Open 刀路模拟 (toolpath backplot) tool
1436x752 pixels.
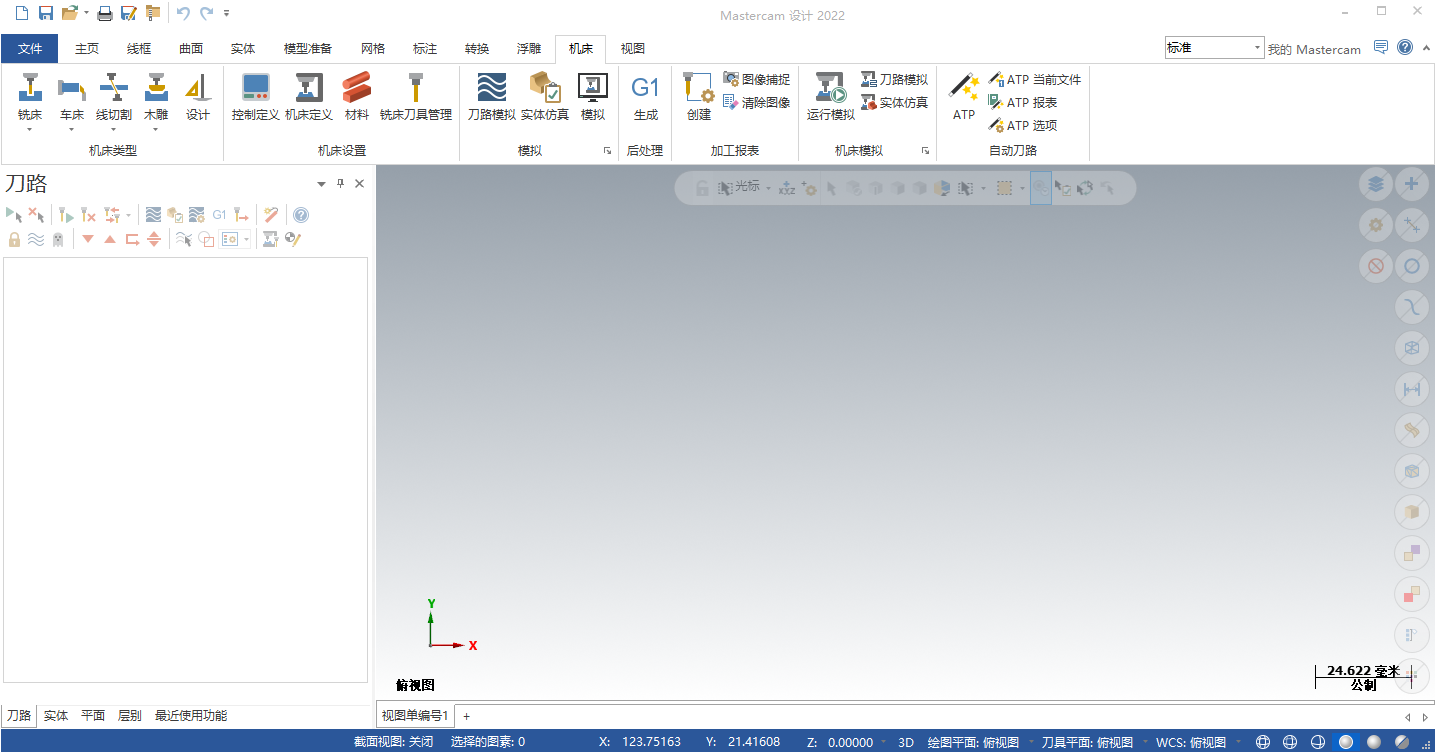pyautogui.click(x=490, y=95)
